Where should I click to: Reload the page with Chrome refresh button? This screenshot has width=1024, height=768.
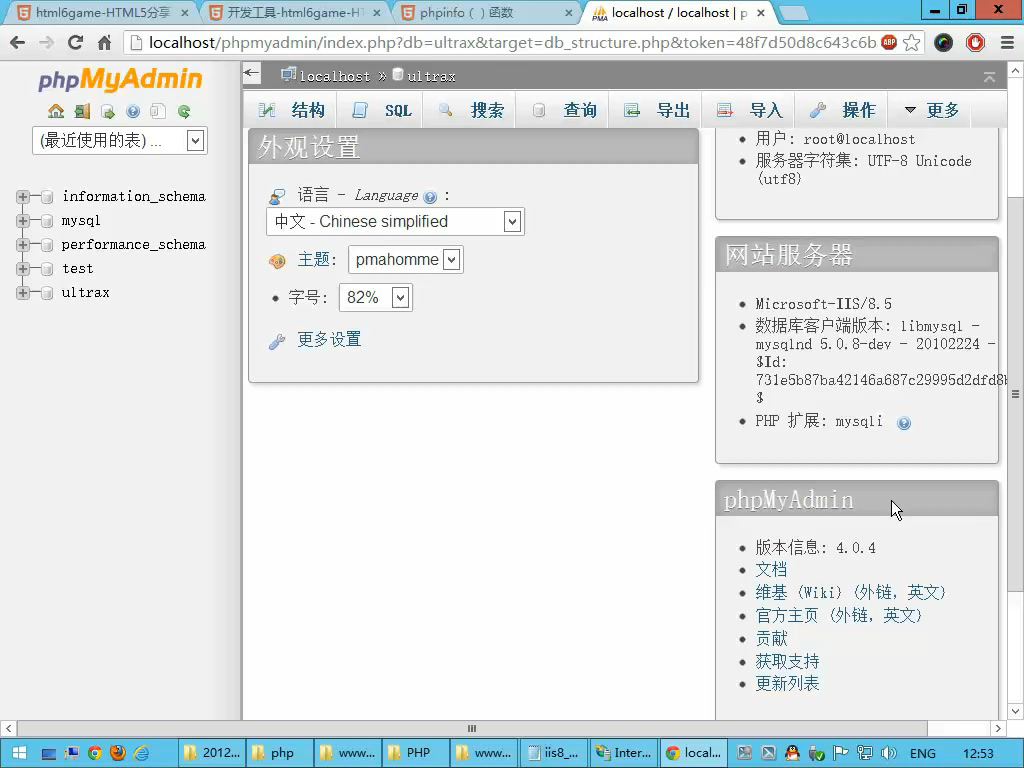click(x=75, y=43)
